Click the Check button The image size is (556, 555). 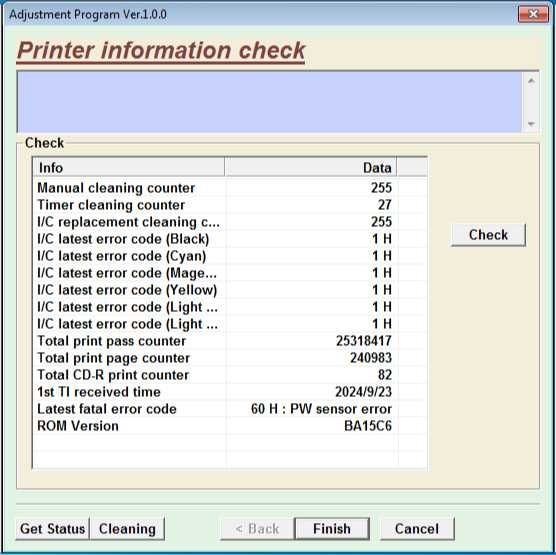pos(488,235)
